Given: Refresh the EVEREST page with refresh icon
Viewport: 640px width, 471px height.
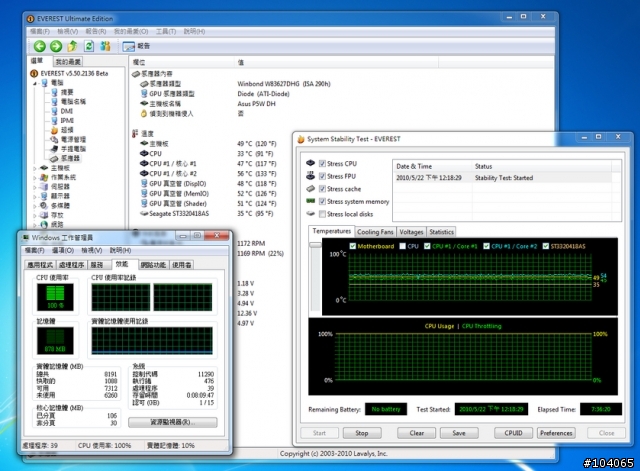Looking at the screenshot, I should (89, 46).
